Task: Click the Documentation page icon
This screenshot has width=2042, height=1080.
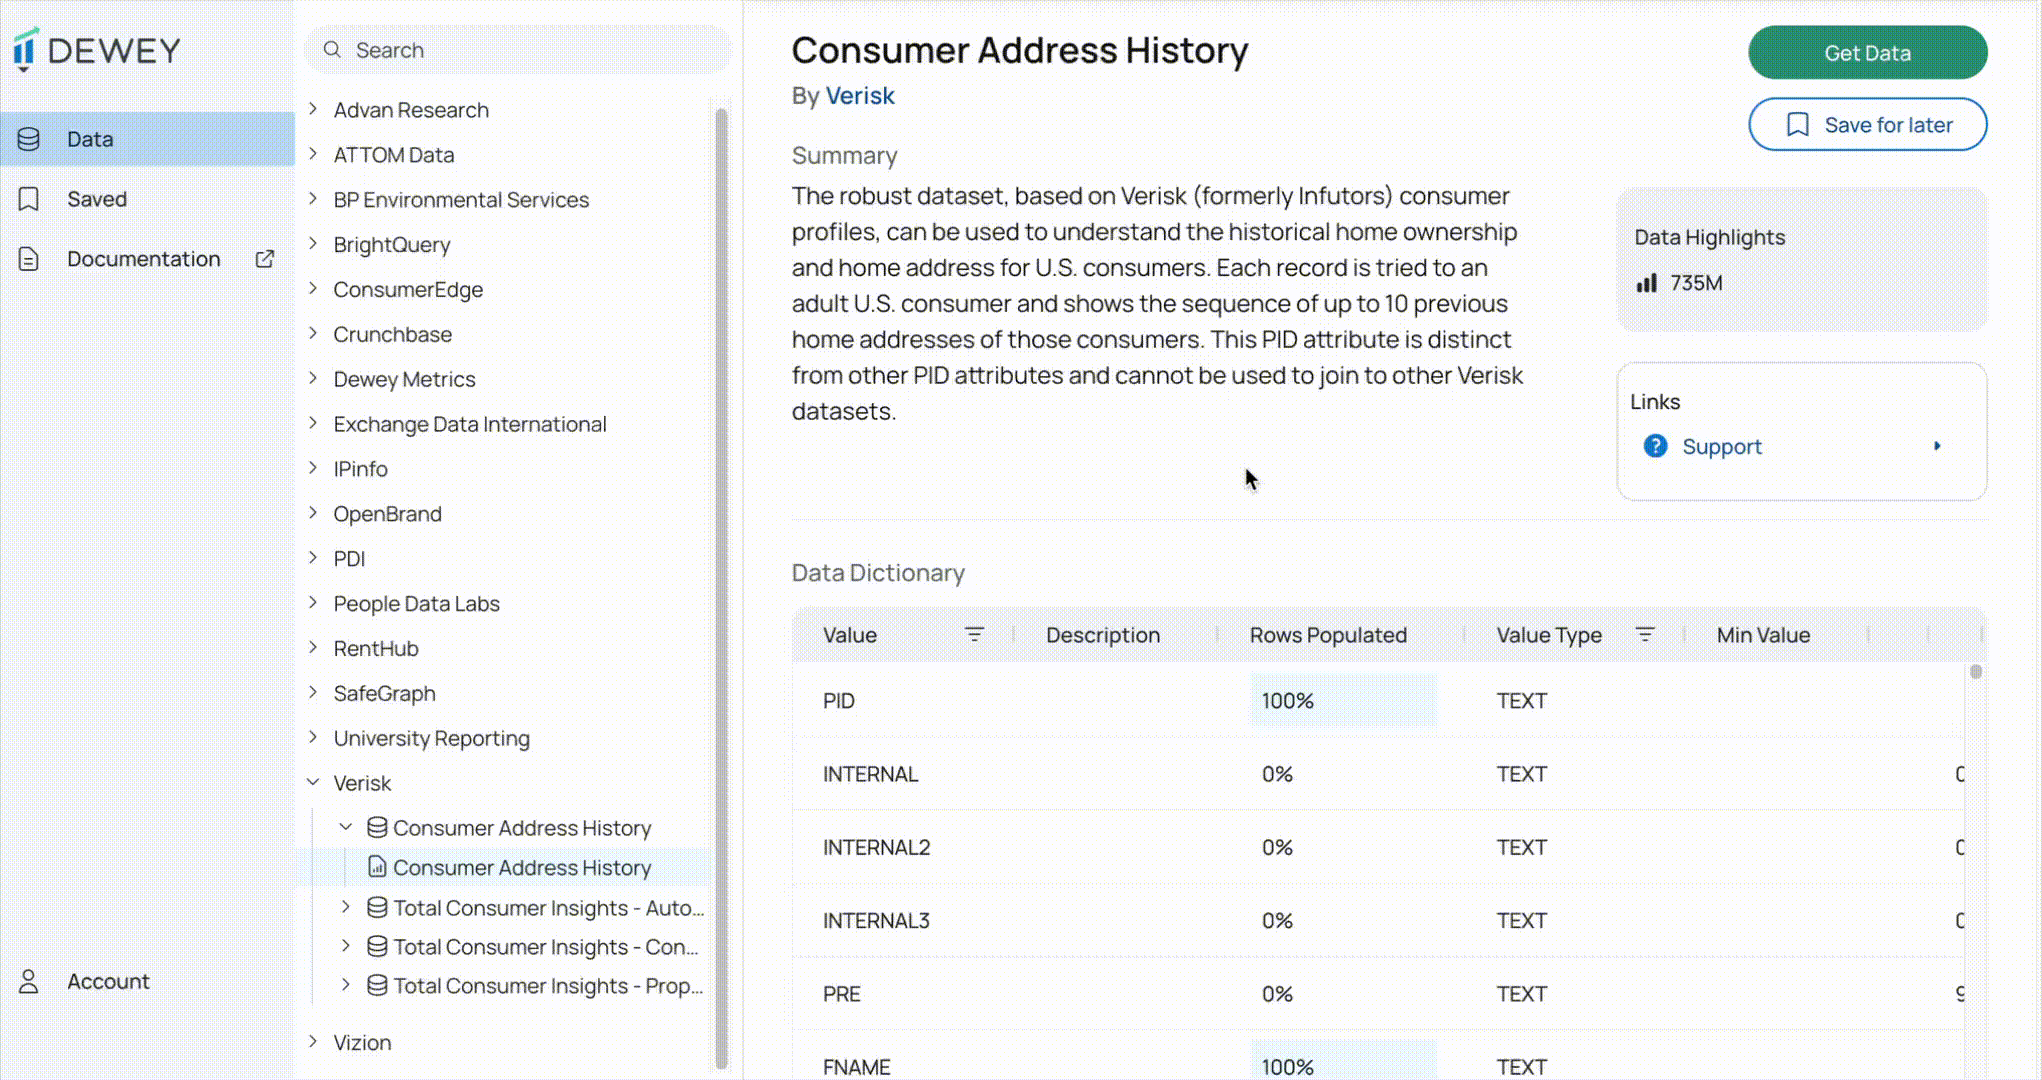Action: [29, 259]
